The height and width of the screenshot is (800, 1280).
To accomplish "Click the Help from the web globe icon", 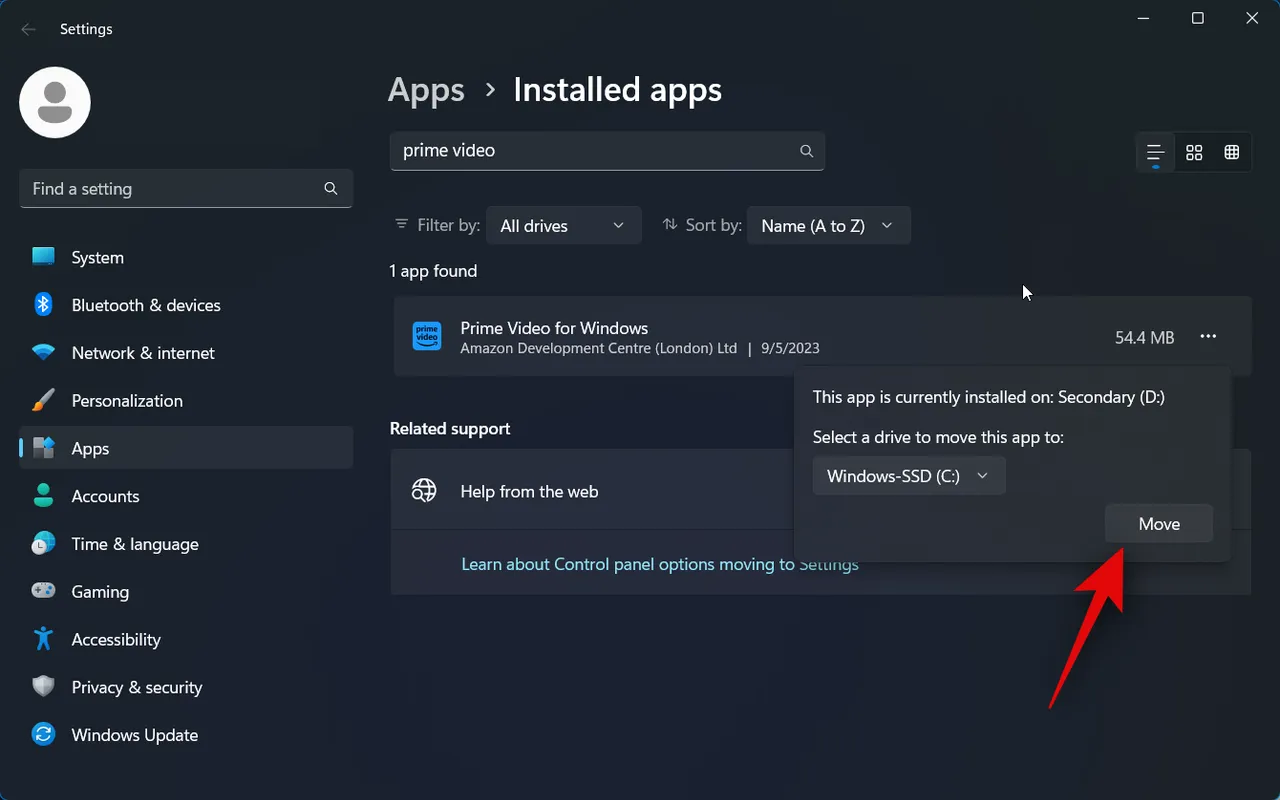I will pyautogui.click(x=425, y=491).
